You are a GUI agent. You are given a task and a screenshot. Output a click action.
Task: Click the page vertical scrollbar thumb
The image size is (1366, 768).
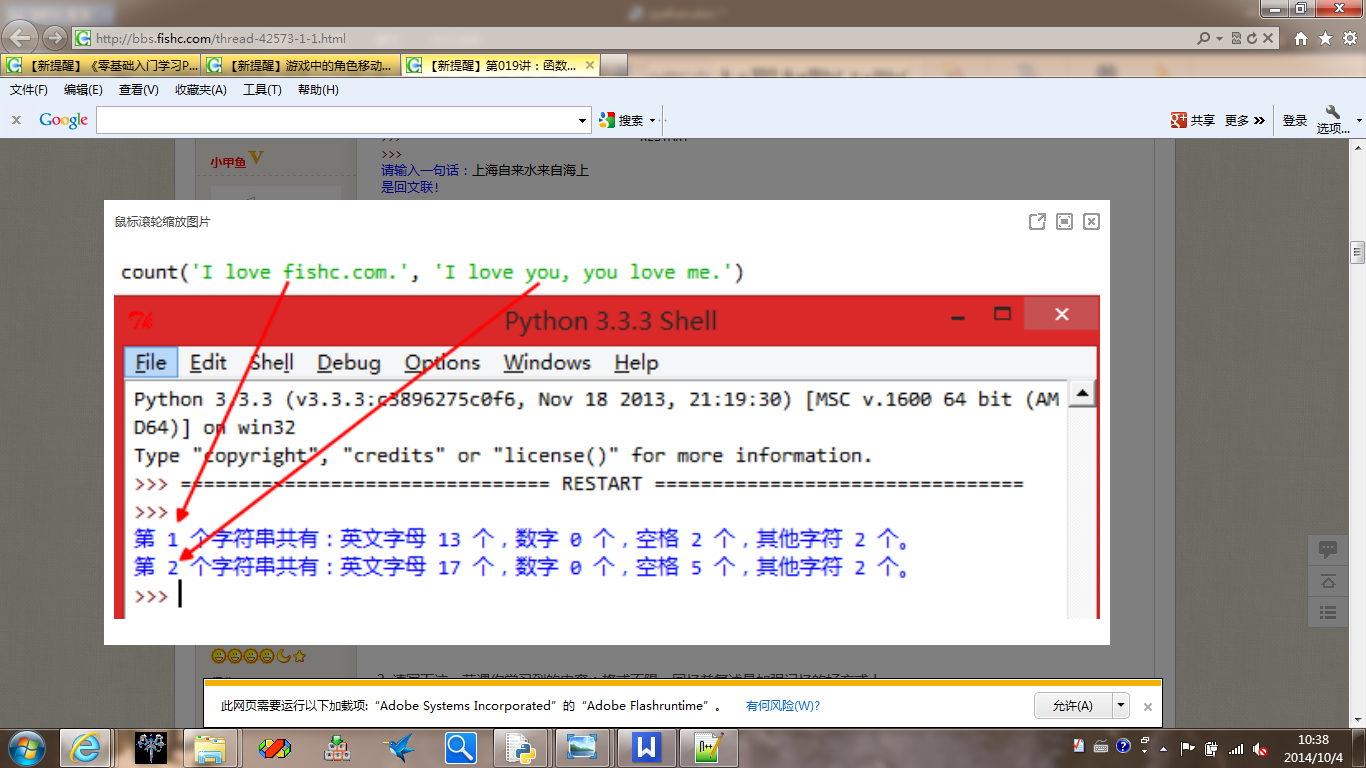[1357, 251]
